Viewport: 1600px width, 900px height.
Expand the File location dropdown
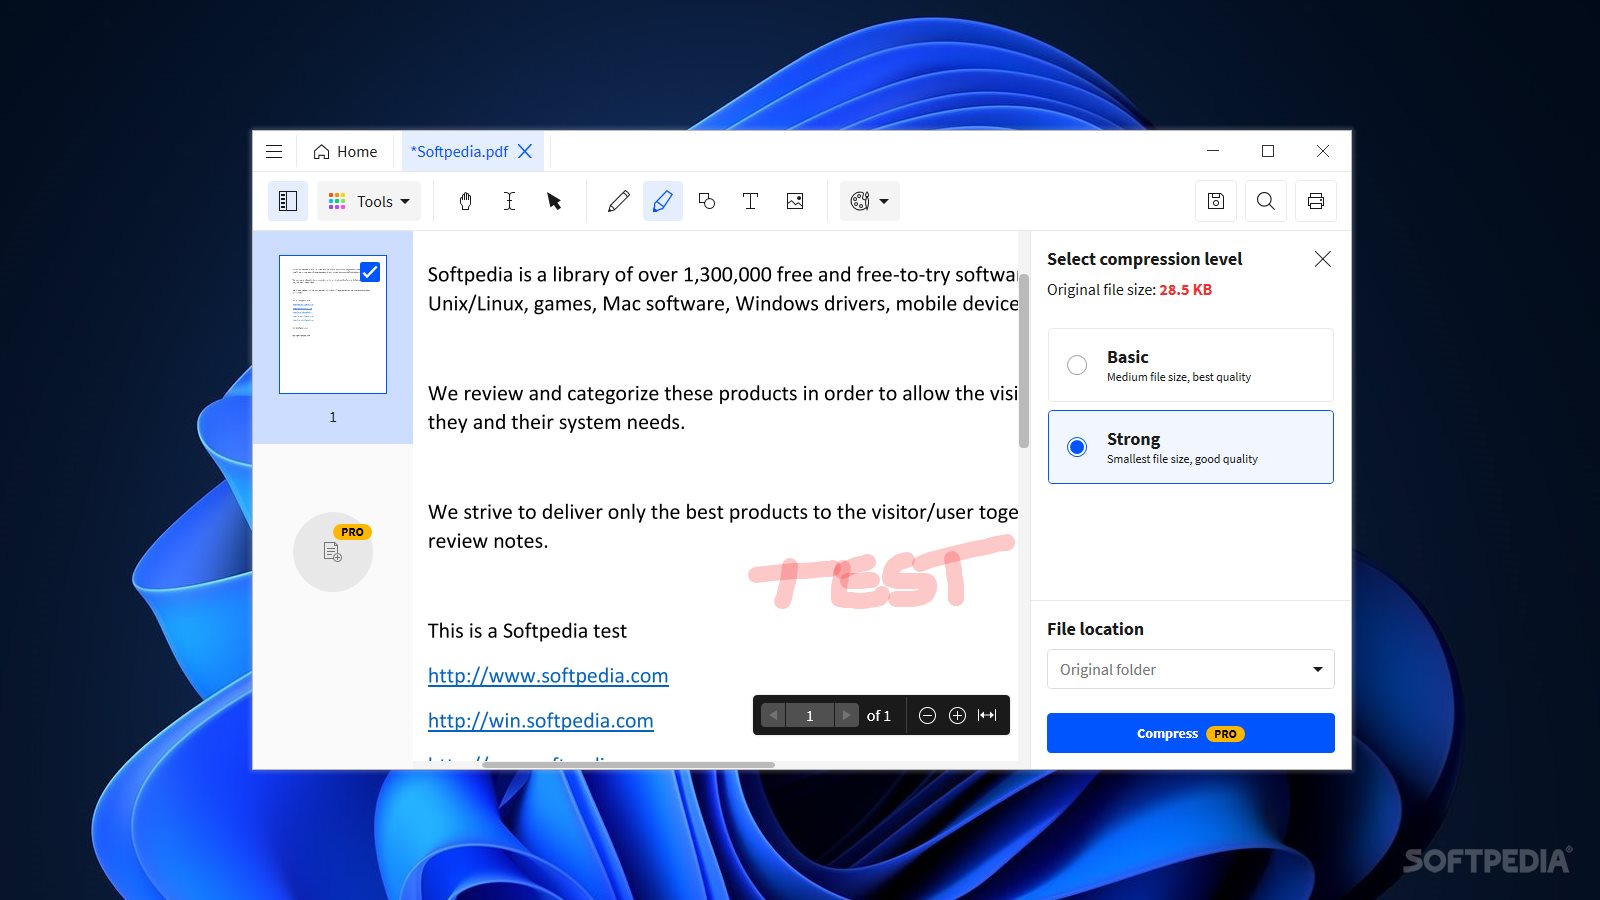[1191, 669]
